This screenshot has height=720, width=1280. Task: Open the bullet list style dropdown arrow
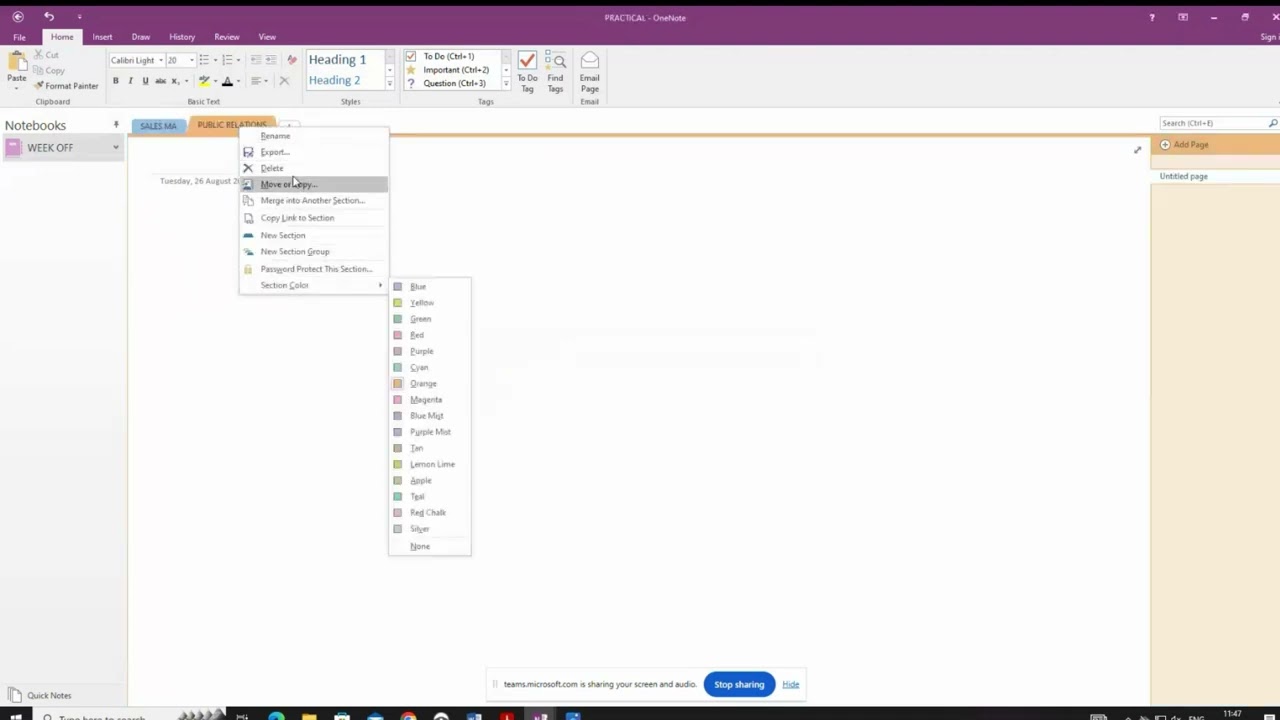click(213, 60)
